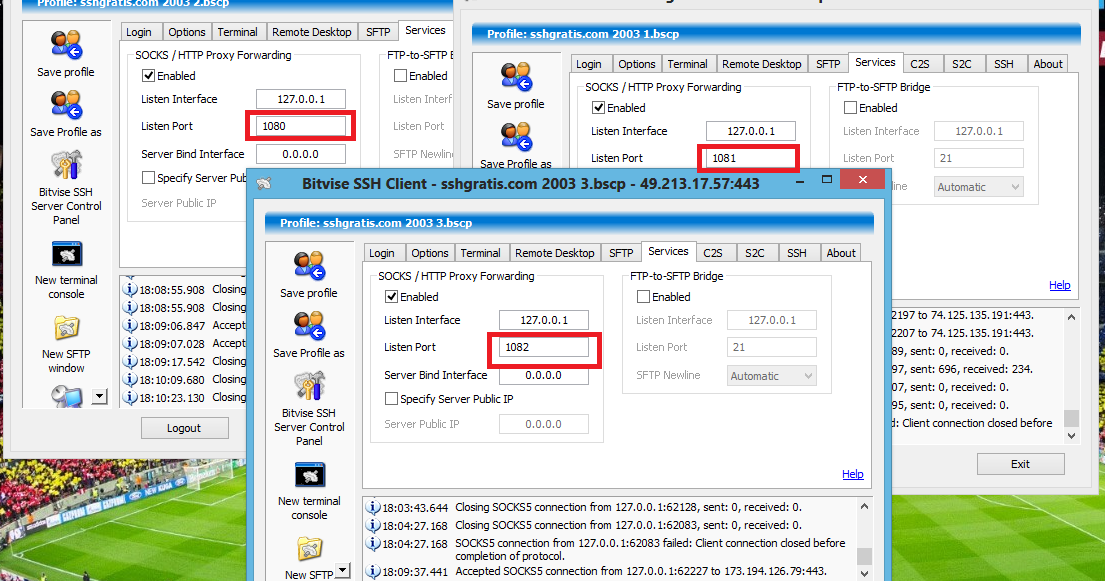
Task: Open SFTP tab in 2003 2.bscp window
Action: (x=378, y=32)
